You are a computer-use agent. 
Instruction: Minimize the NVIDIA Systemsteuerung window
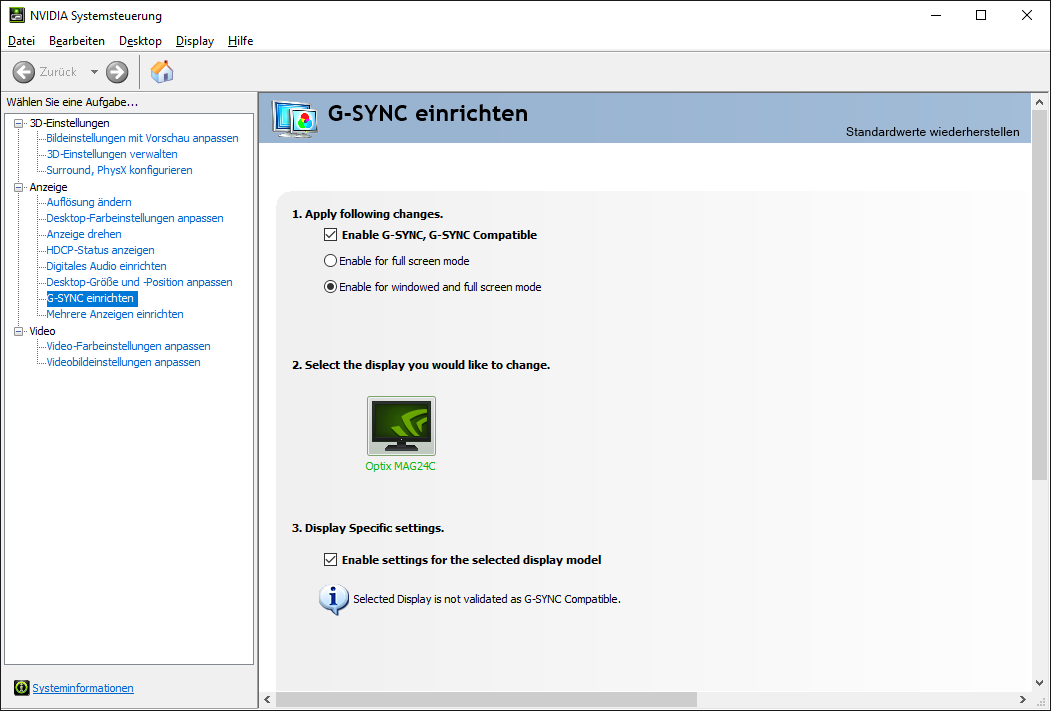click(936, 15)
